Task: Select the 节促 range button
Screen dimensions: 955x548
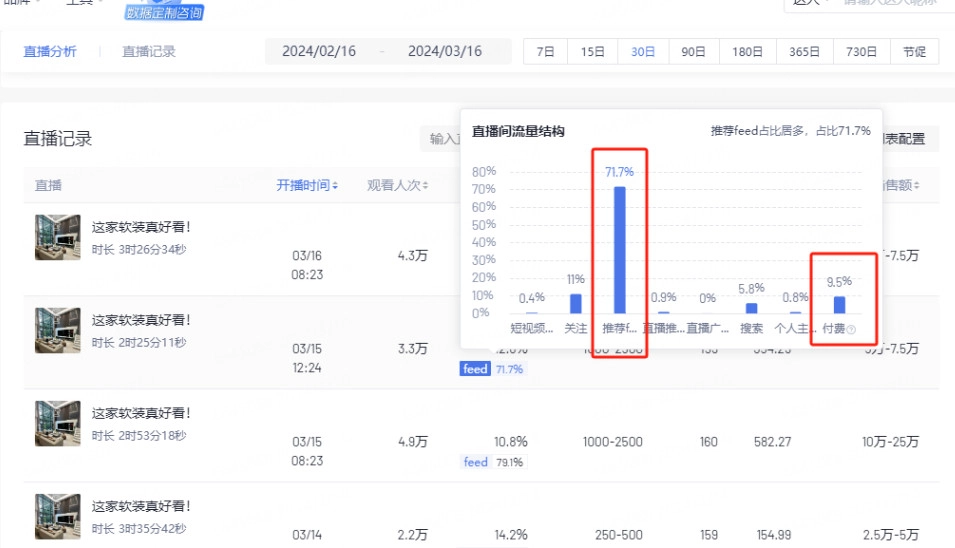Action: pos(914,52)
